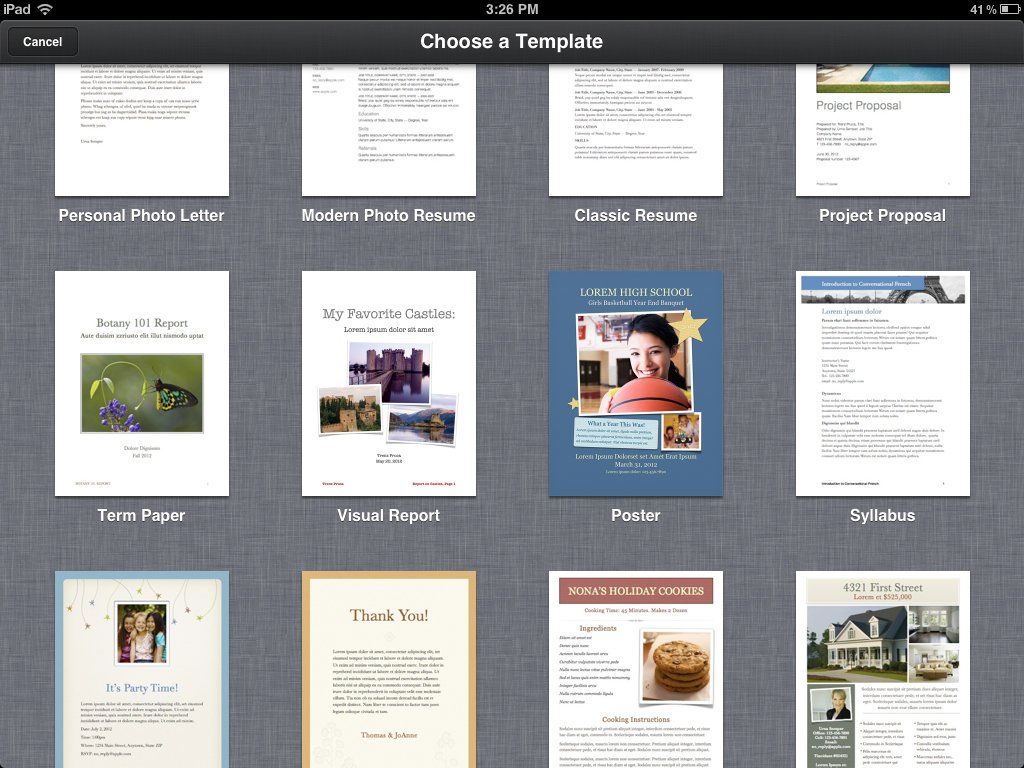Screen dimensions: 1024x768
Task: Open the Thank You card template
Action: click(x=389, y=670)
